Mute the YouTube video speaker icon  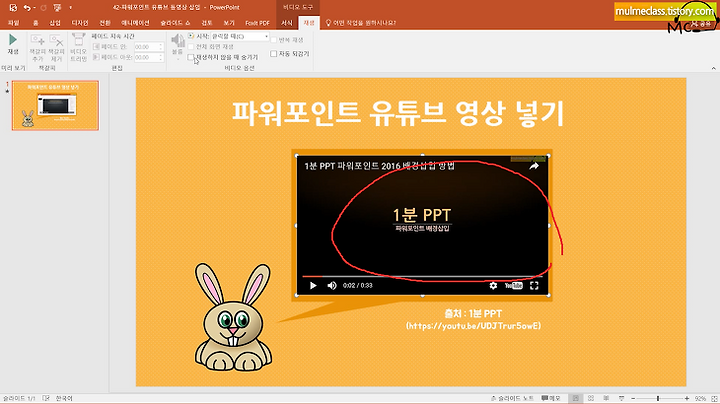point(332,286)
